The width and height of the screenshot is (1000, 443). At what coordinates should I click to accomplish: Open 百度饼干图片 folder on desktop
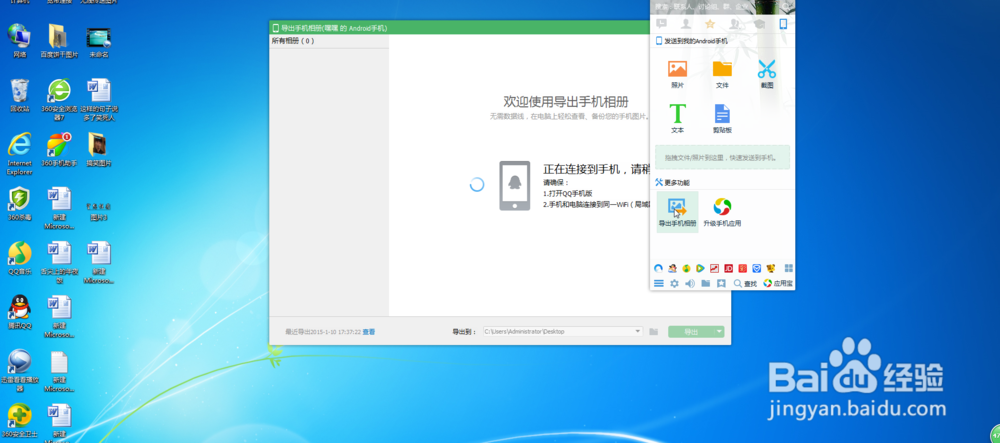(59, 41)
